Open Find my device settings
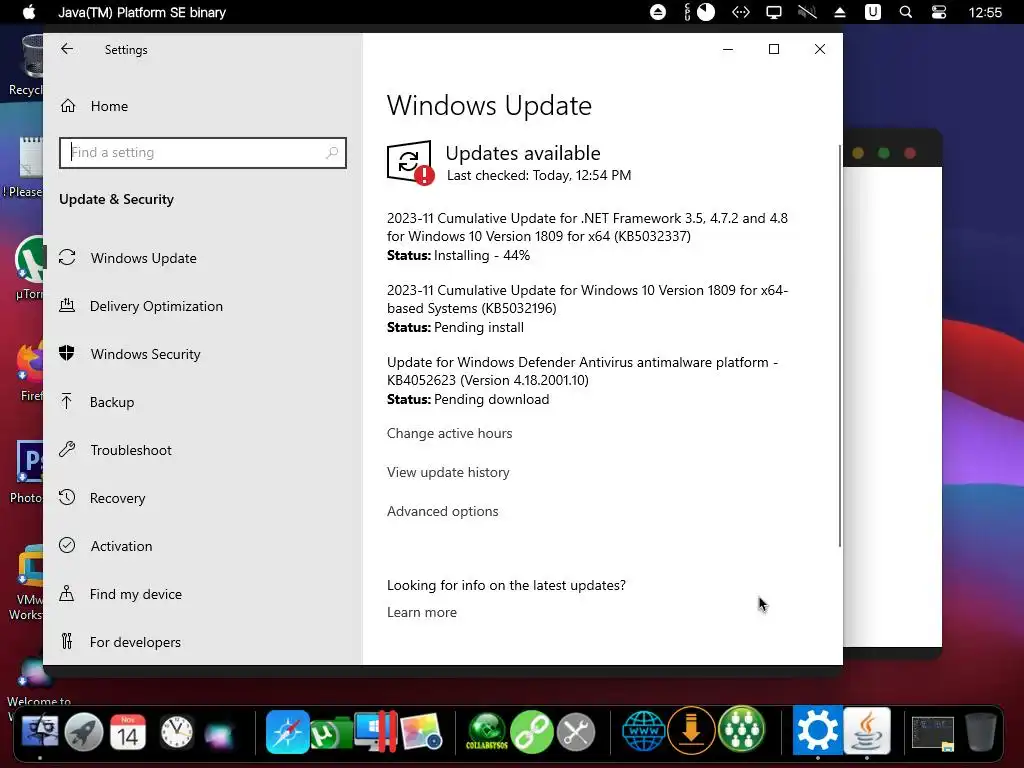The height and width of the screenshot is (768, 1024). pos(135,594)
